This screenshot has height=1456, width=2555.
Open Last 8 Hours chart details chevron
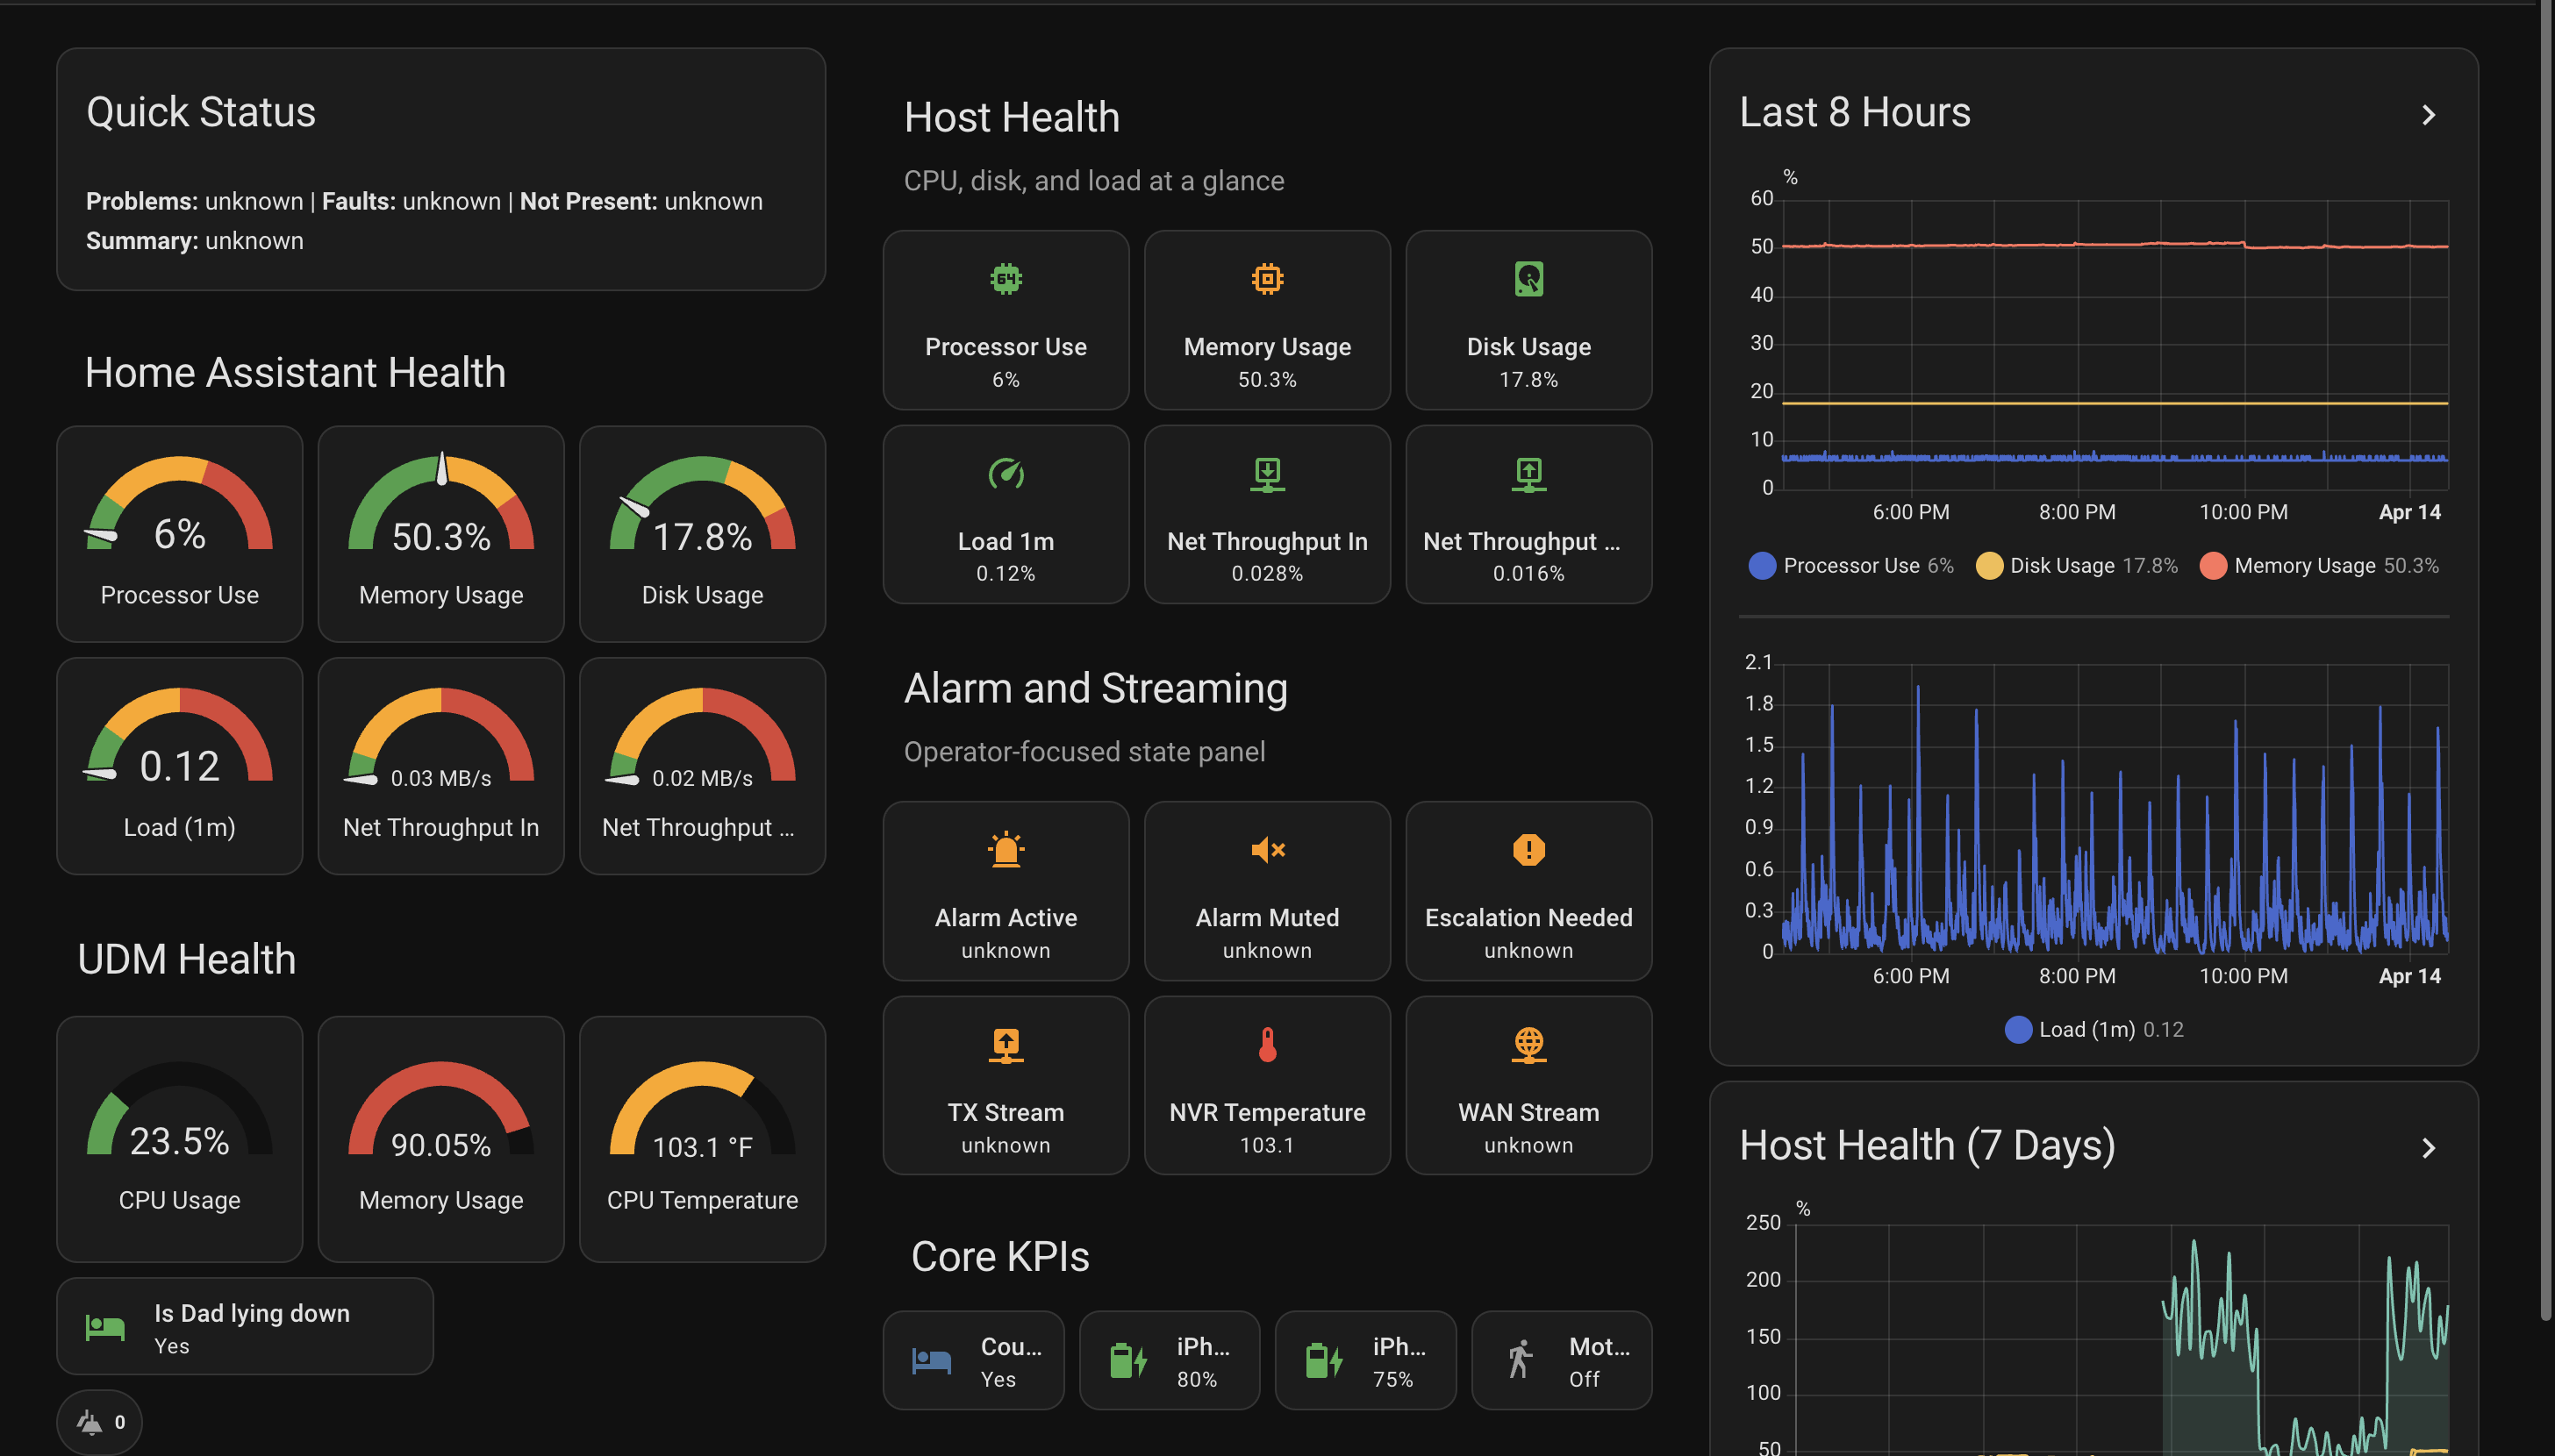2428,115
